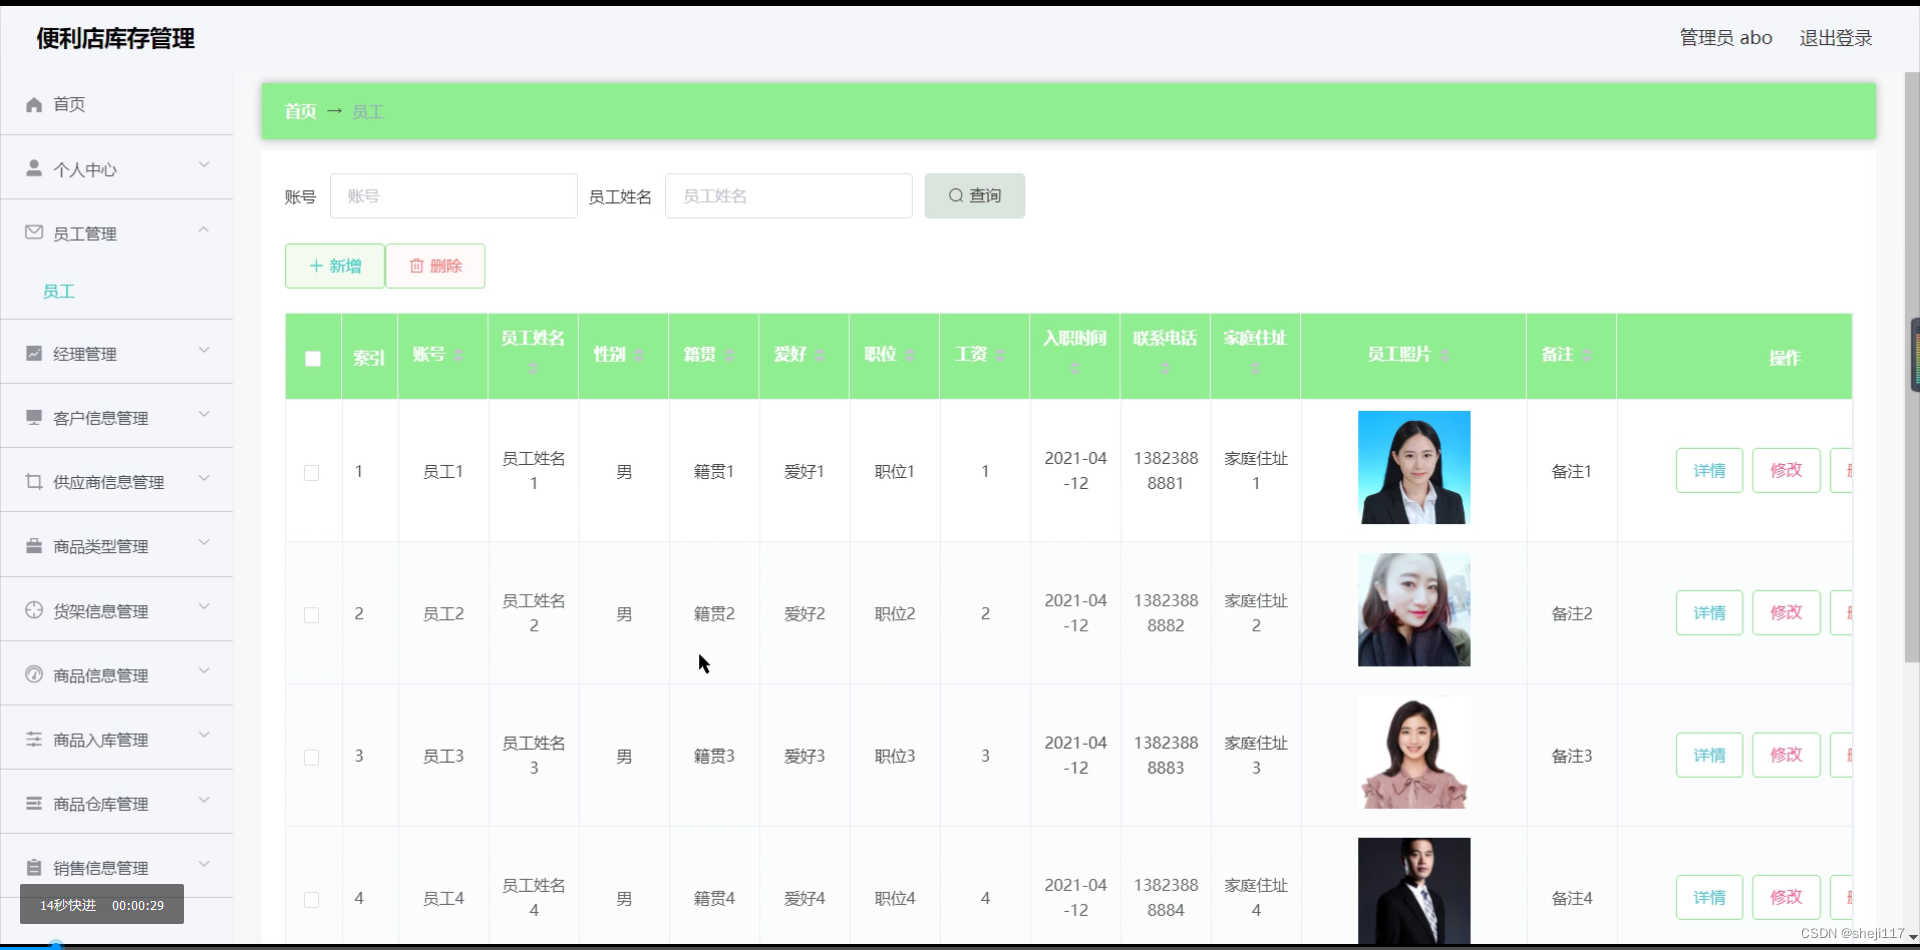Image resolution: width=1920 pixels, height=950 pixels.
Task: Open the 员工 submenu item
Action: (58, 291)
